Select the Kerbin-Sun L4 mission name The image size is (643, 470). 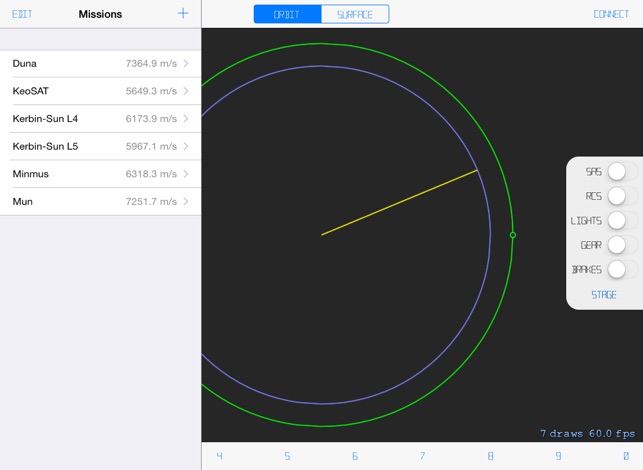45,119
